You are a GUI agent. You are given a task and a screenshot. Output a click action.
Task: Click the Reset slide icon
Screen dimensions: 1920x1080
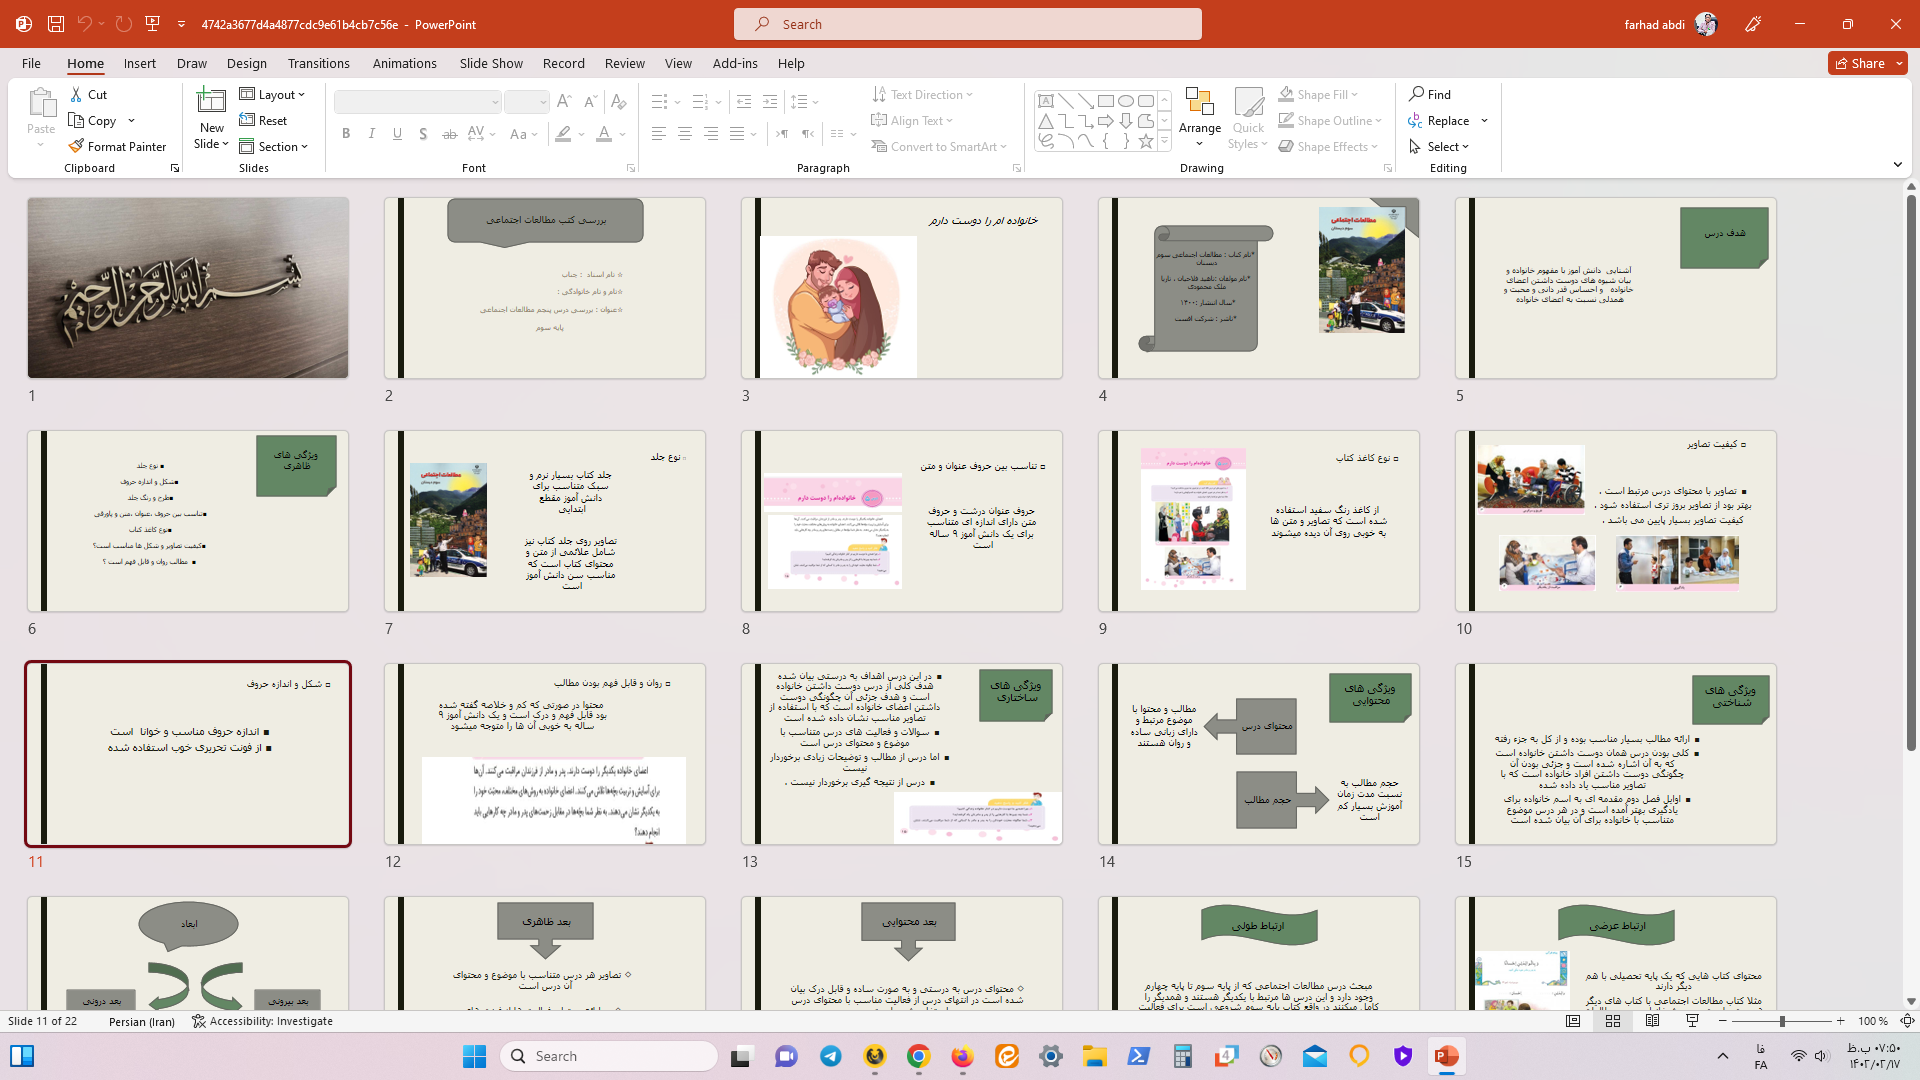(247, 120)
